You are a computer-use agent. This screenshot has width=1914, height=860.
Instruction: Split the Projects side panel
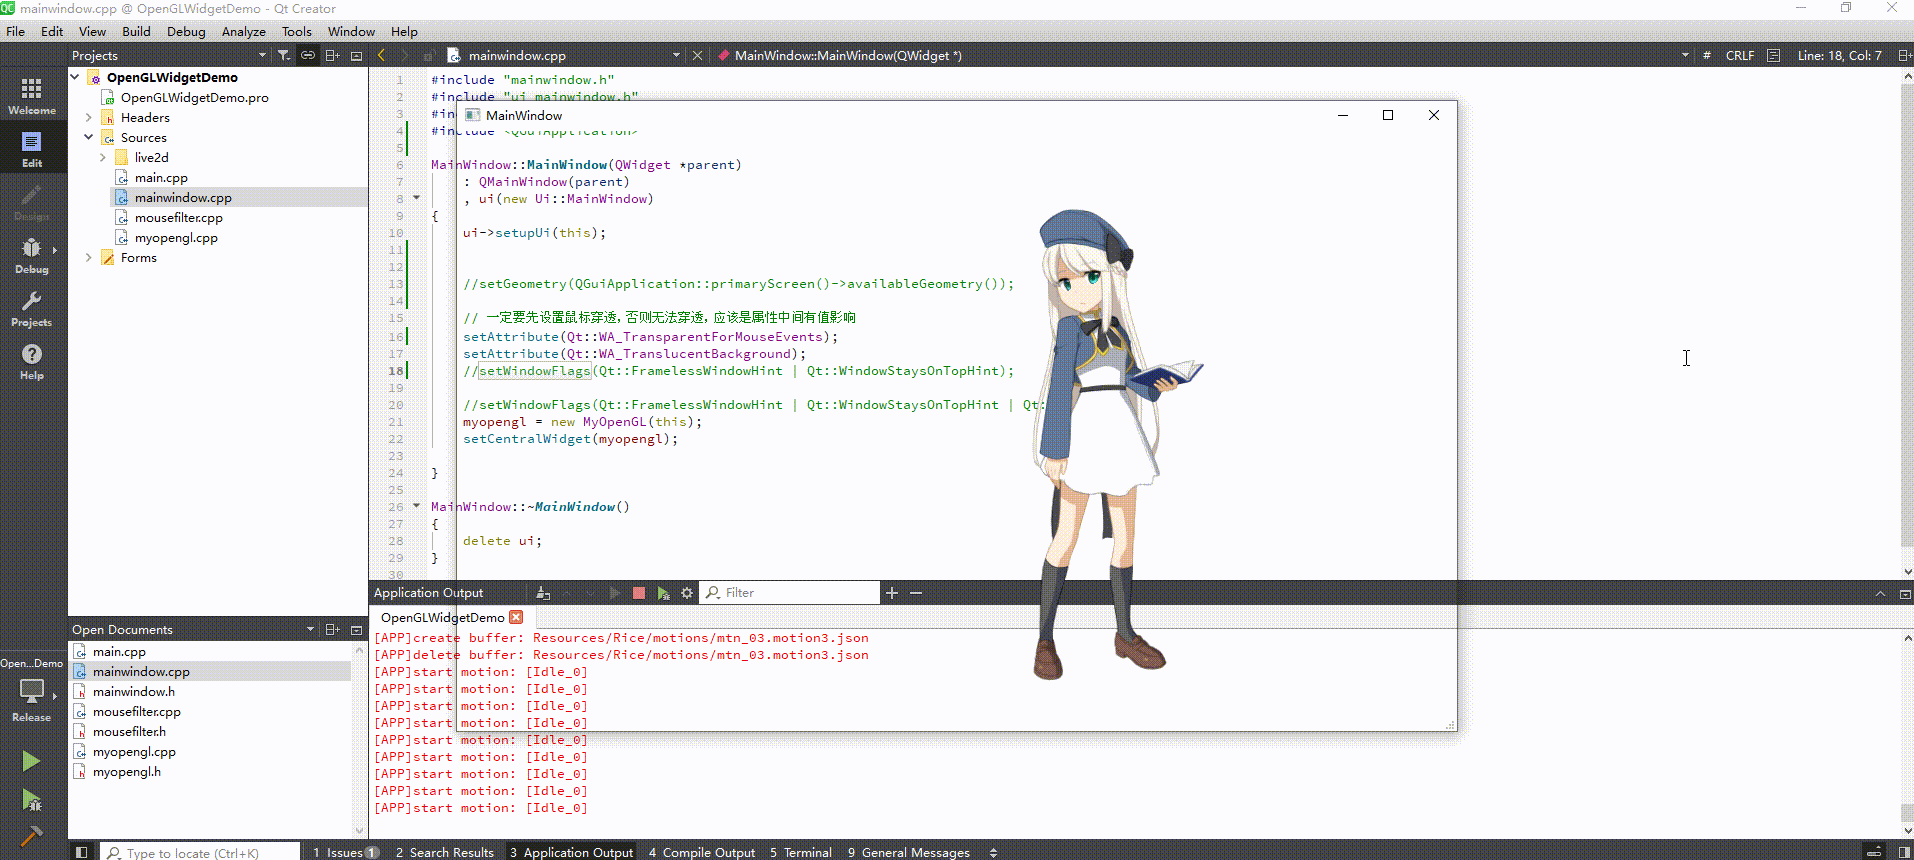point(333,55)
